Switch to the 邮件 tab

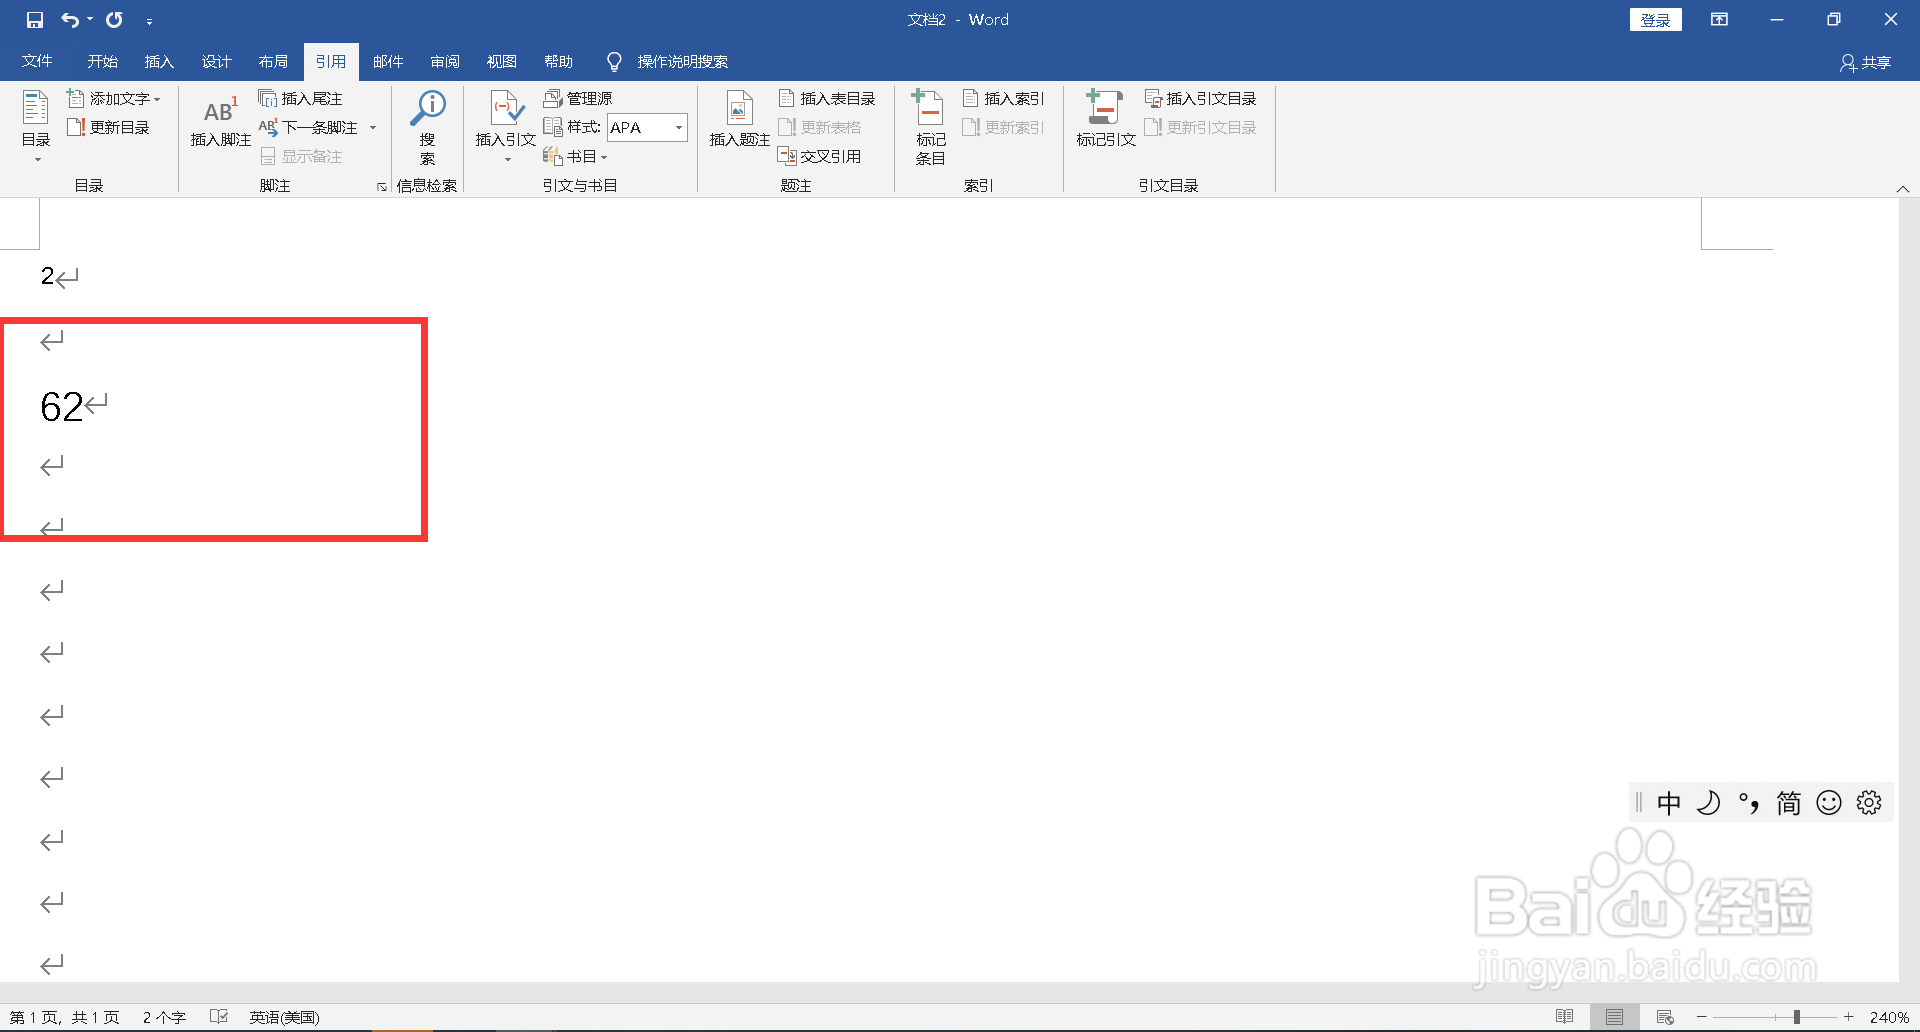[x=388, y=62]
